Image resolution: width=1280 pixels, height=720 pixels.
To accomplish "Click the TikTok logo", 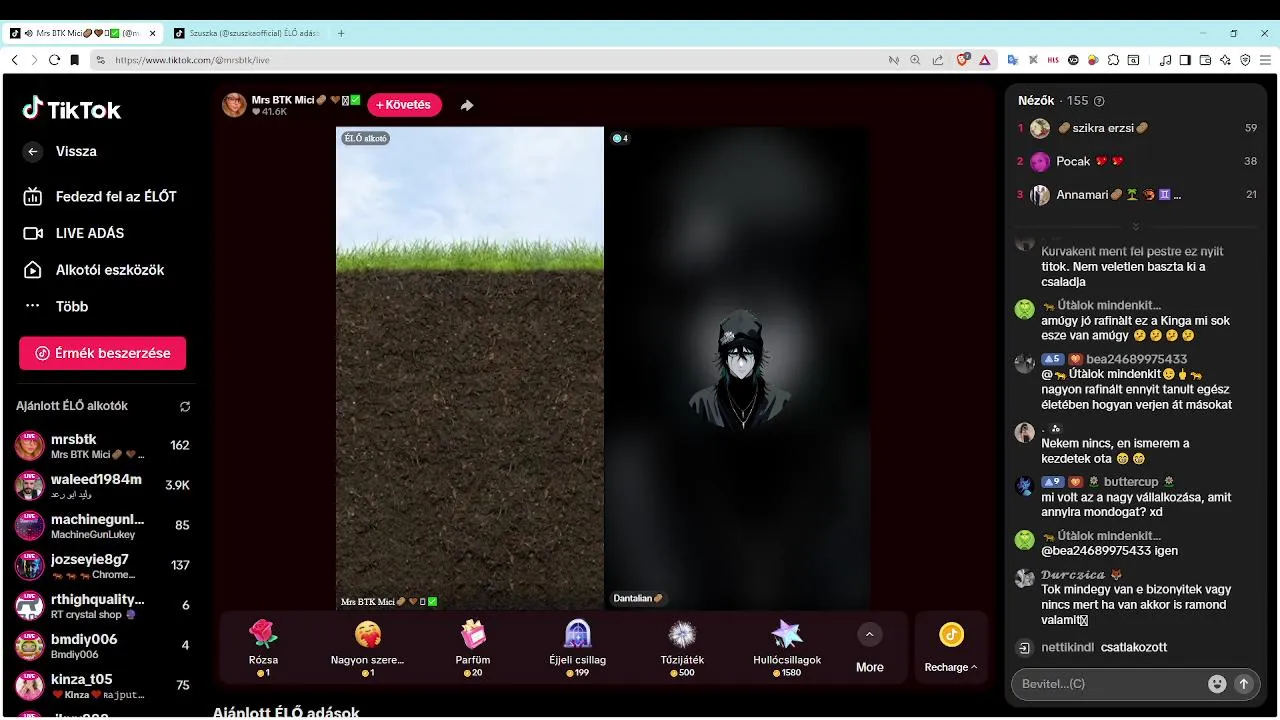I will point(72,109).
